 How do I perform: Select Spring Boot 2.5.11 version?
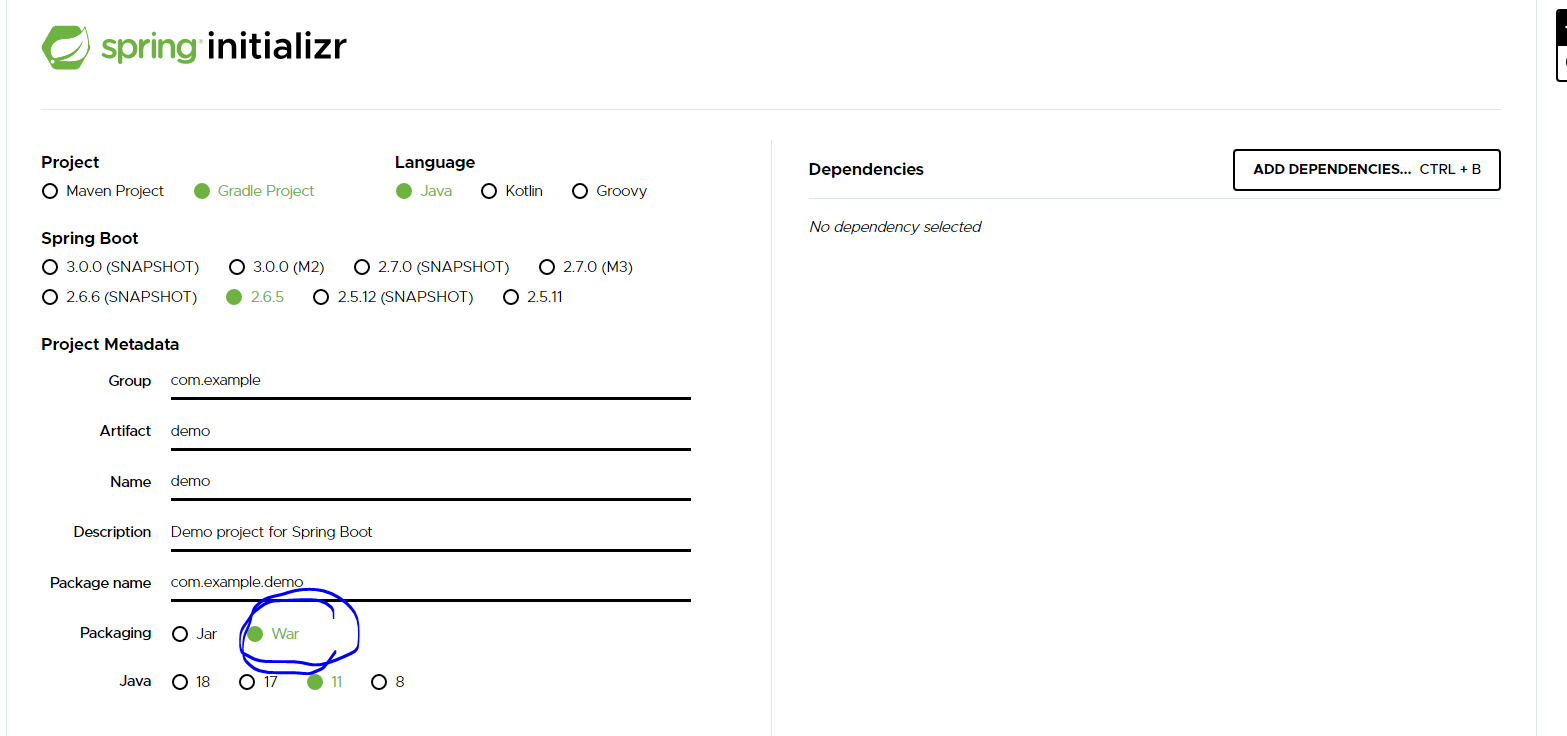(x=511, y=297)
